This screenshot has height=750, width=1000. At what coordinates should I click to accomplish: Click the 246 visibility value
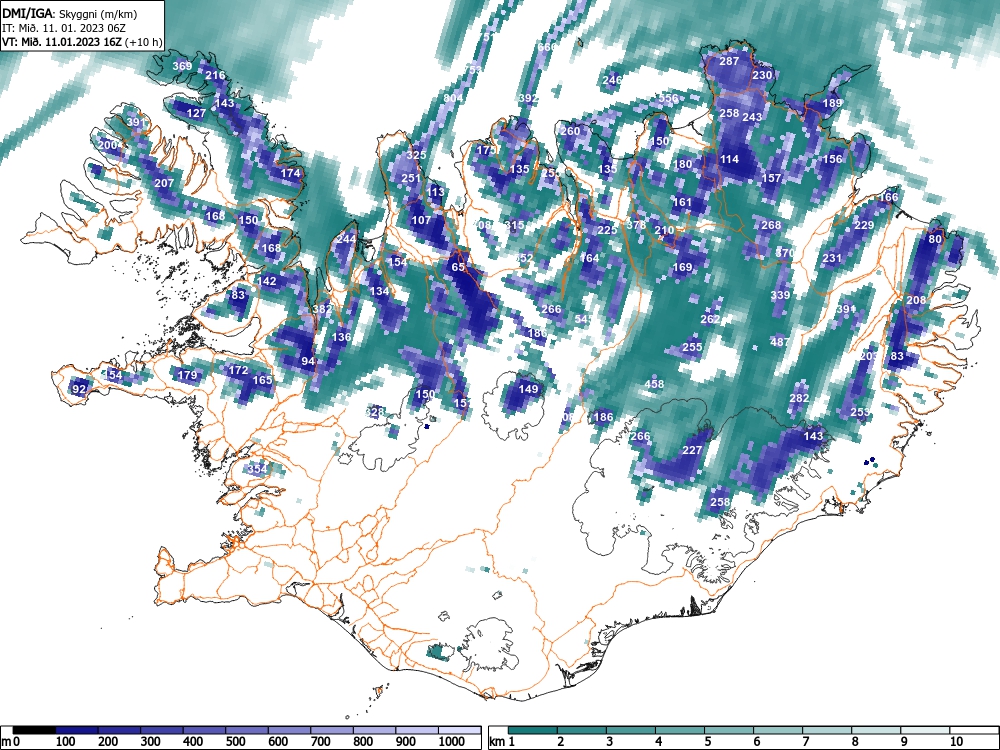point(612,80)
